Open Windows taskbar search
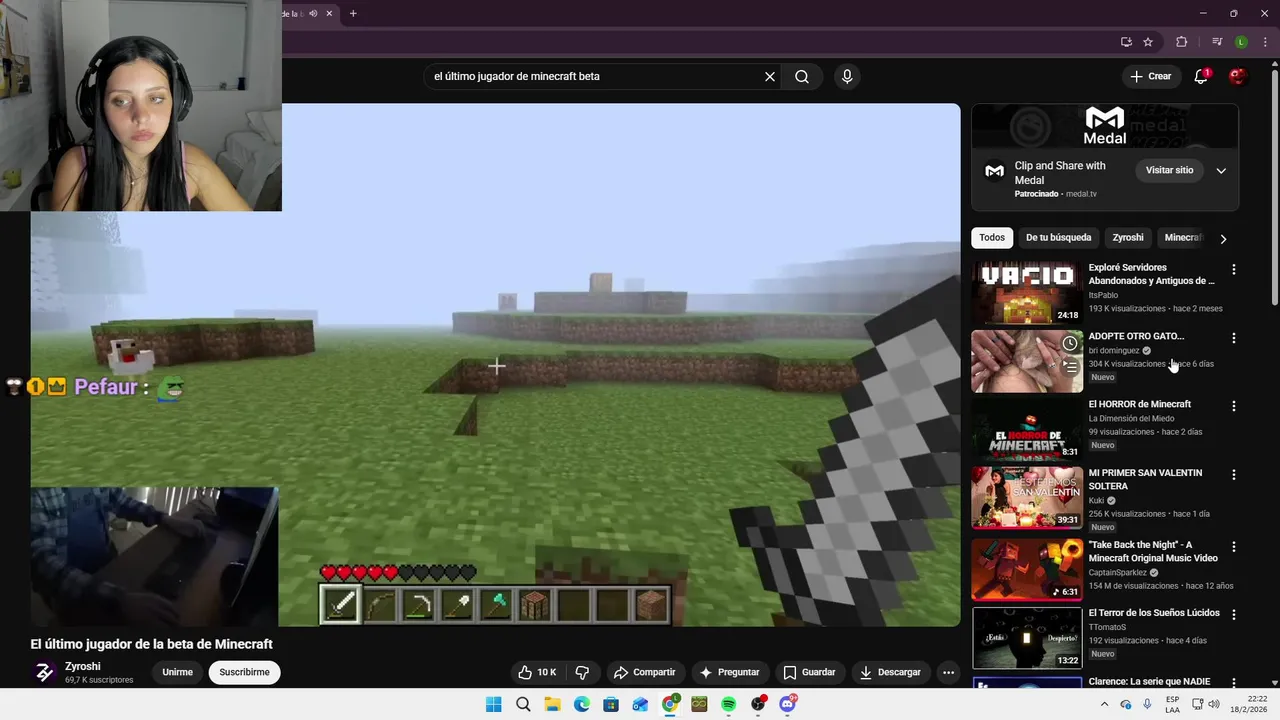Viewport: 1280px width, 720px height. click(523, 704)
